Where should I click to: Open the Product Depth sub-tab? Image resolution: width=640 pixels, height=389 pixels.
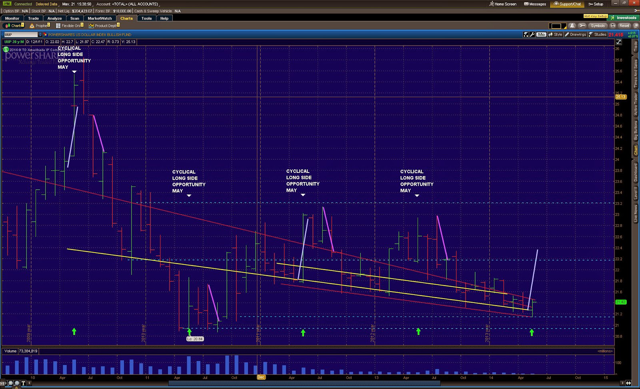[104, 26]
